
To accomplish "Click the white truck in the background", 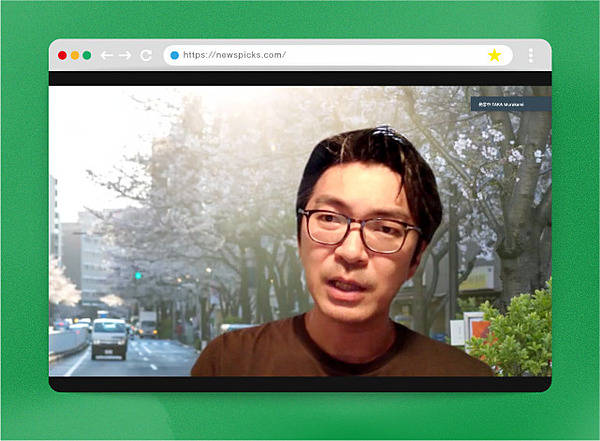I will pos(110,337).
